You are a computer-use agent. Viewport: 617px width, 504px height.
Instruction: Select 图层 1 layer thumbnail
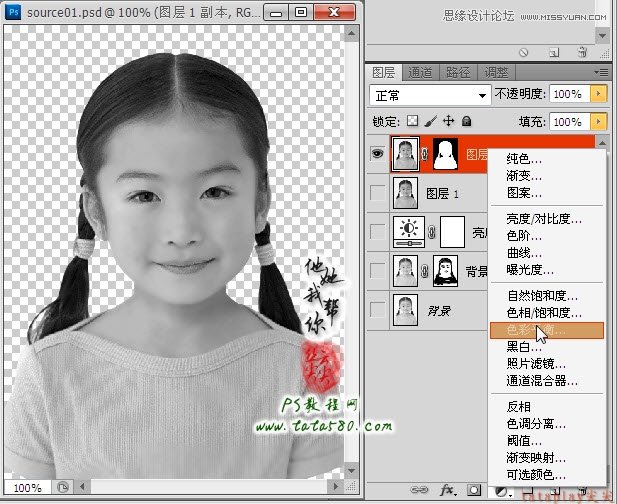[405, 193]
